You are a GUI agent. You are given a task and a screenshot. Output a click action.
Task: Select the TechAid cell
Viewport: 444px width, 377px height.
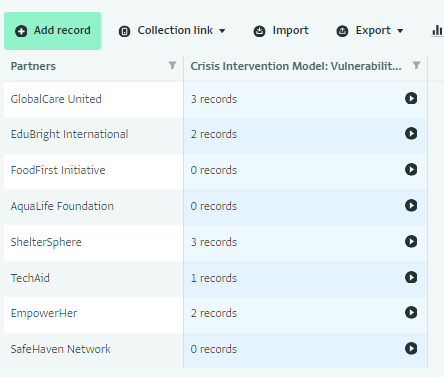click(94, 279)
